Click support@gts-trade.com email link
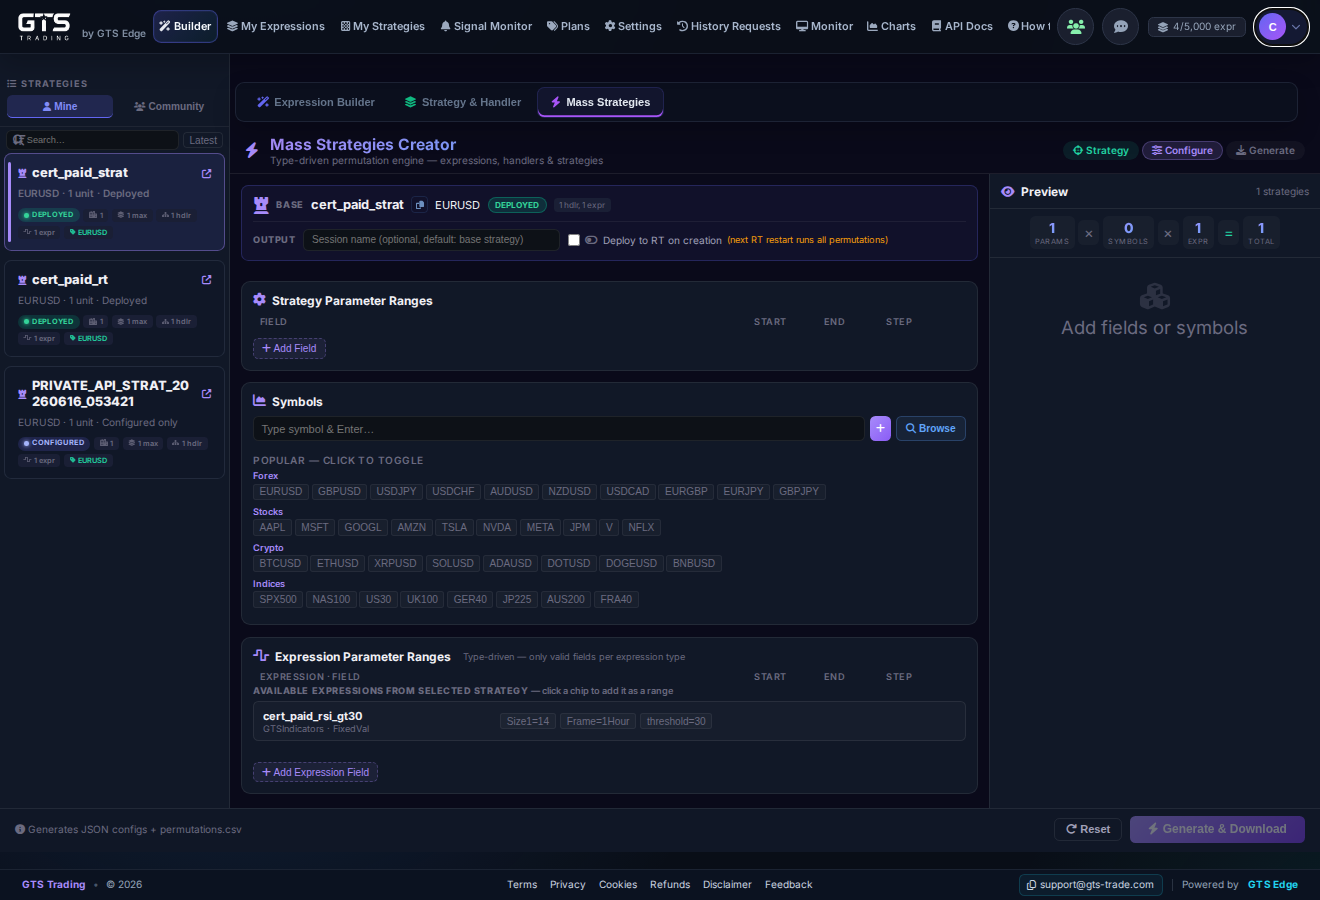The width and height of the screenshot is (1320, 900). tap(1090, 884)
